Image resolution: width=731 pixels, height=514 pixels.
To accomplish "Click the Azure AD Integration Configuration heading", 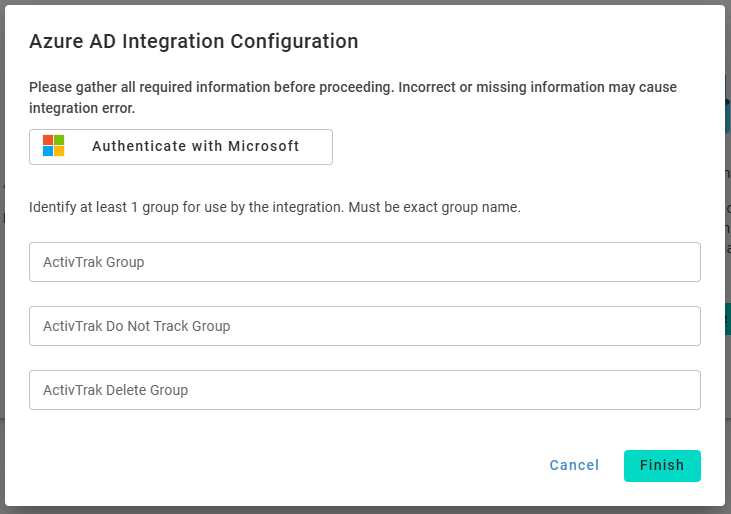I will (x=193, y=41).
